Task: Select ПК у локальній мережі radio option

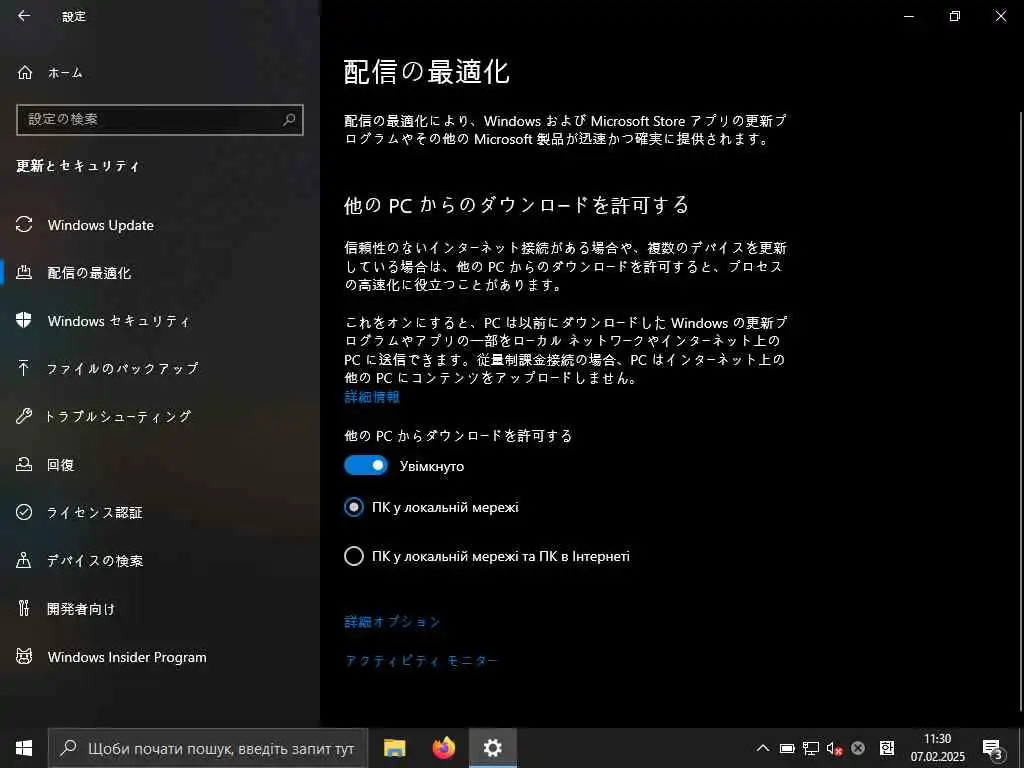Action: click(x=353, y=507)
